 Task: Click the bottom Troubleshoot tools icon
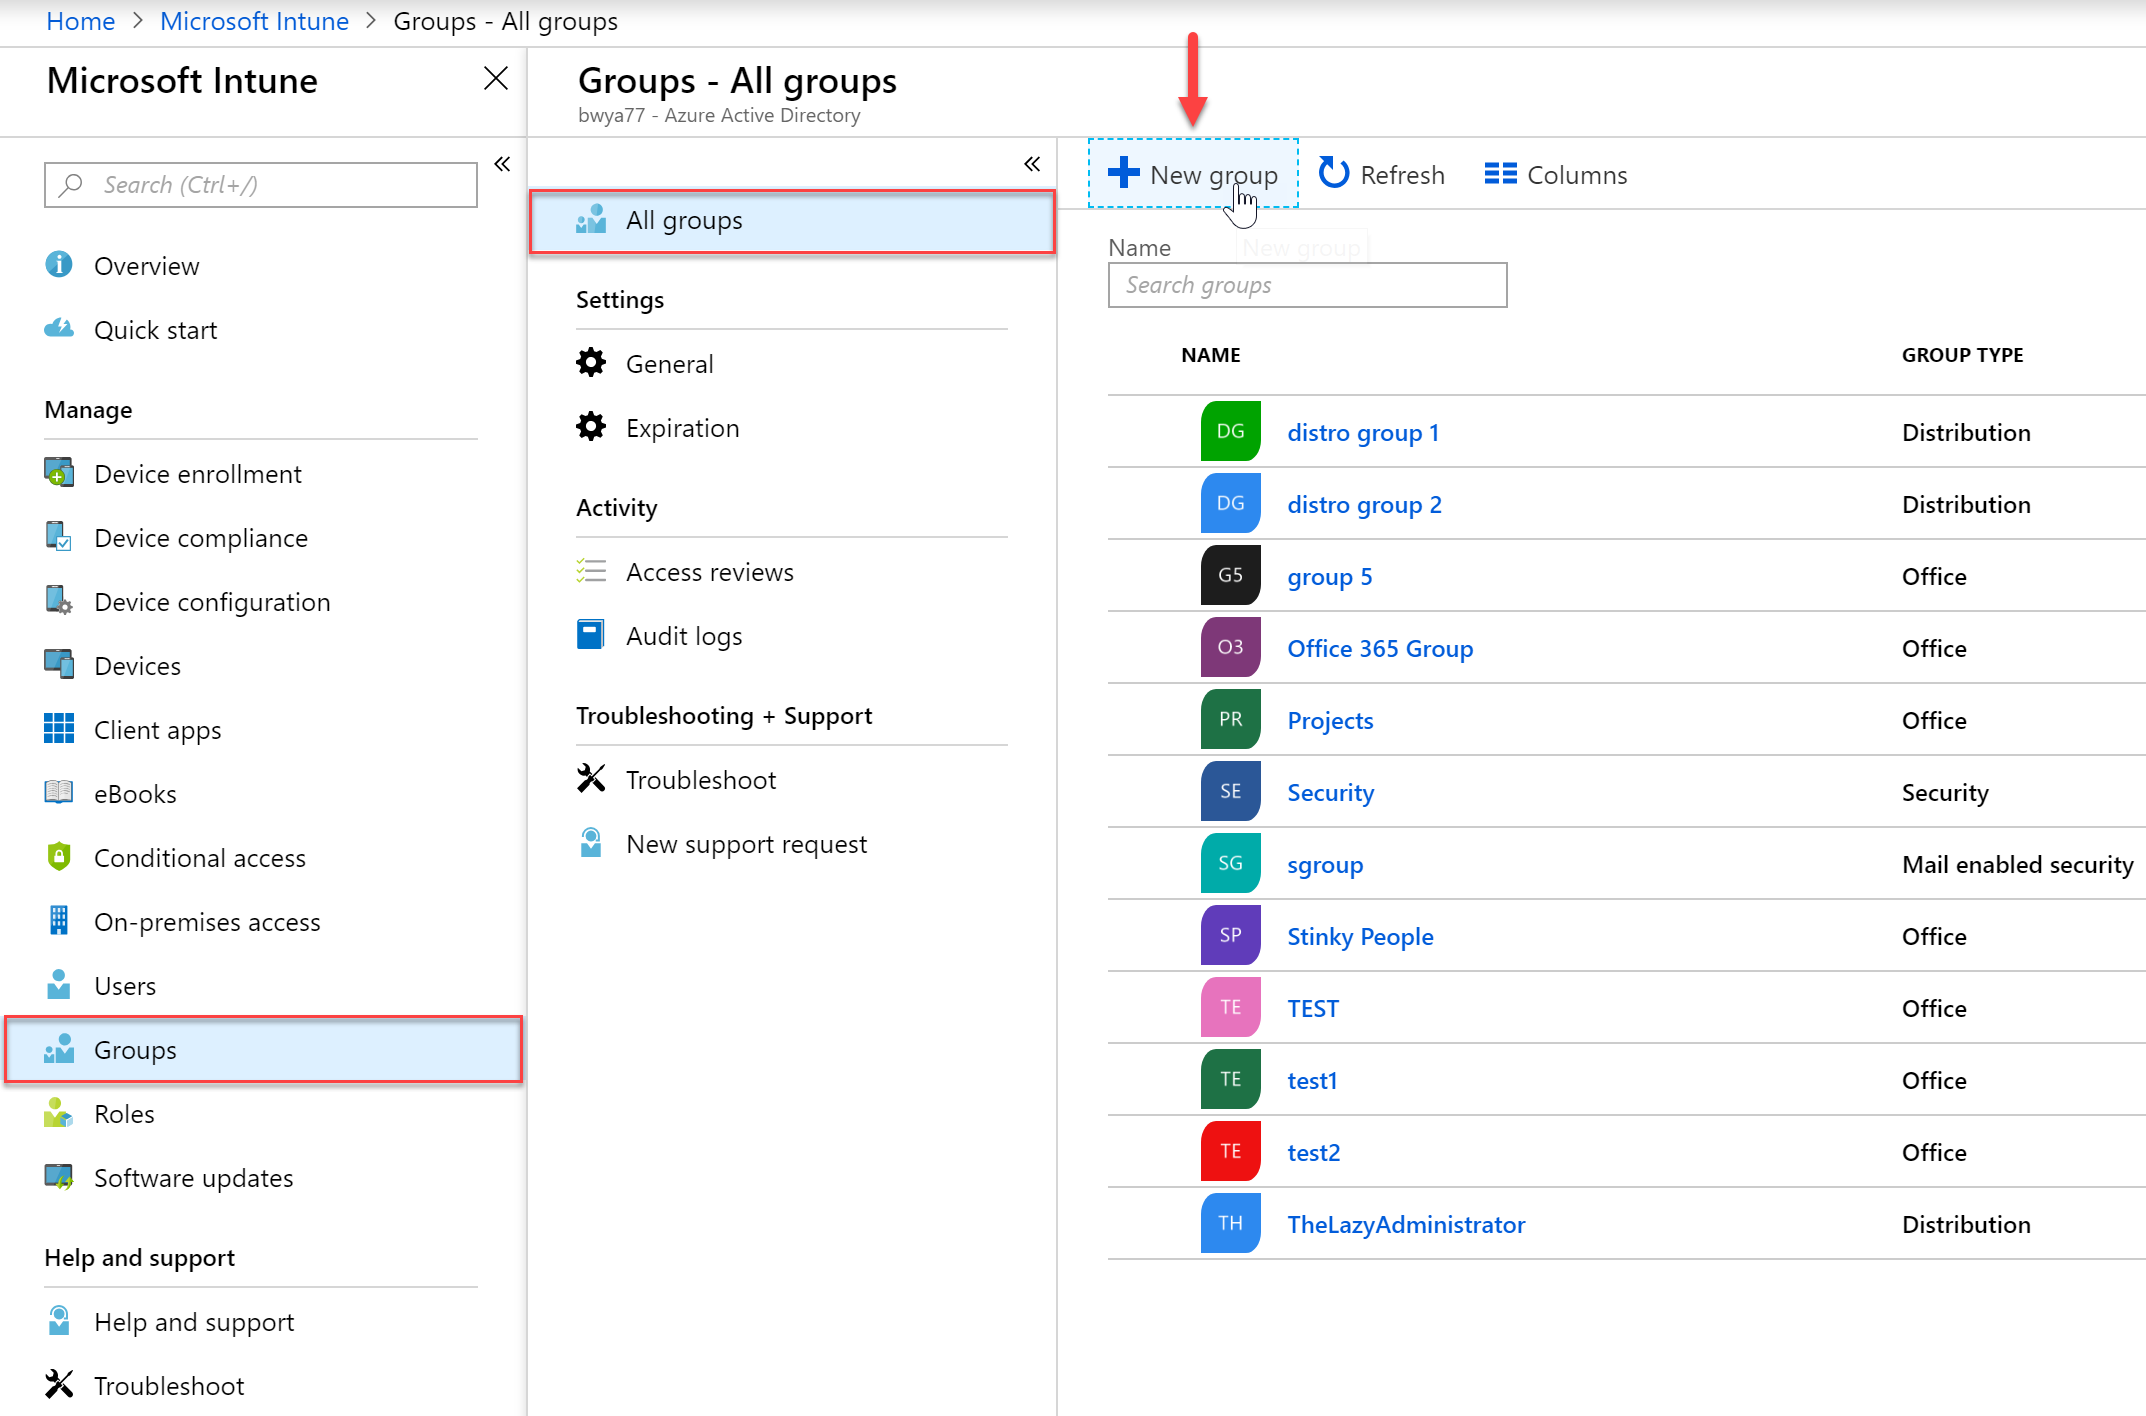point(59,1384)
